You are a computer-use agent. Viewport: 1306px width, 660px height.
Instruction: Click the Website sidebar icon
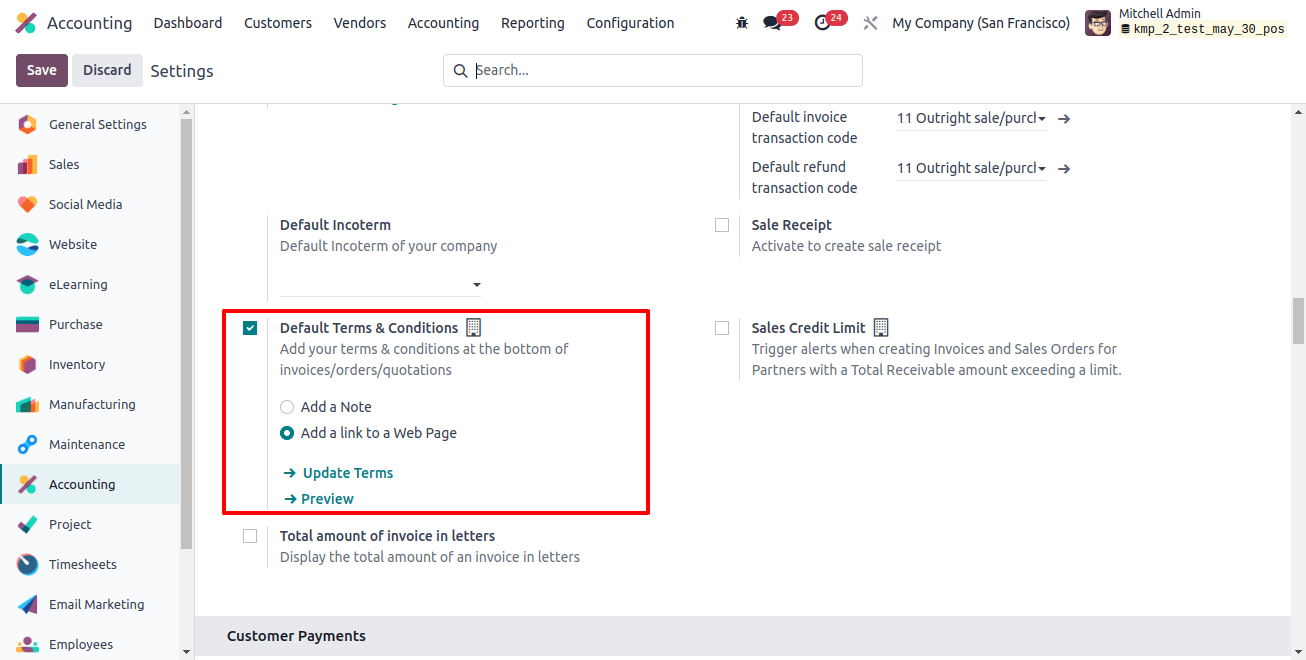(x=28, y=245)
